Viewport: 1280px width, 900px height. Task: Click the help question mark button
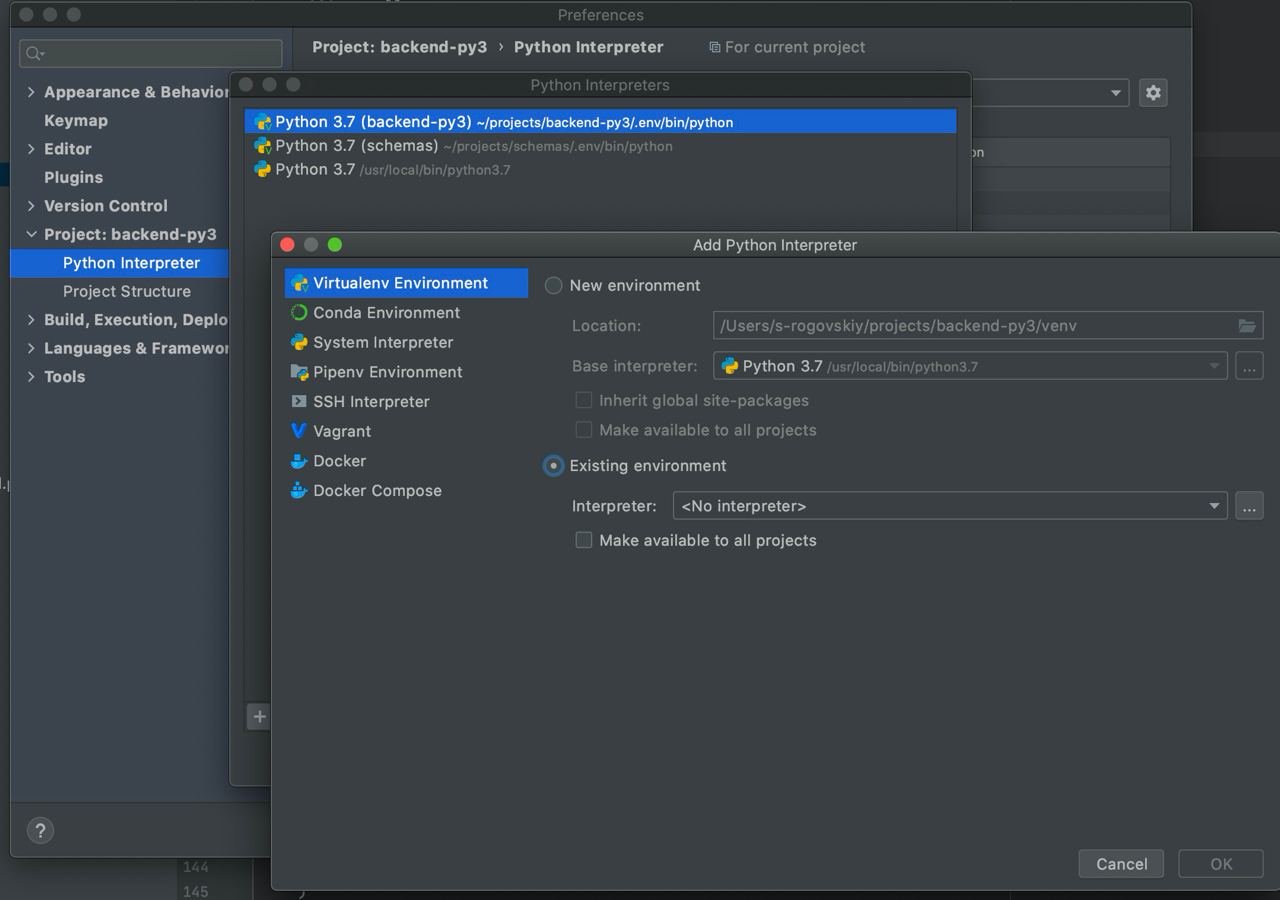tap(40, 831)
